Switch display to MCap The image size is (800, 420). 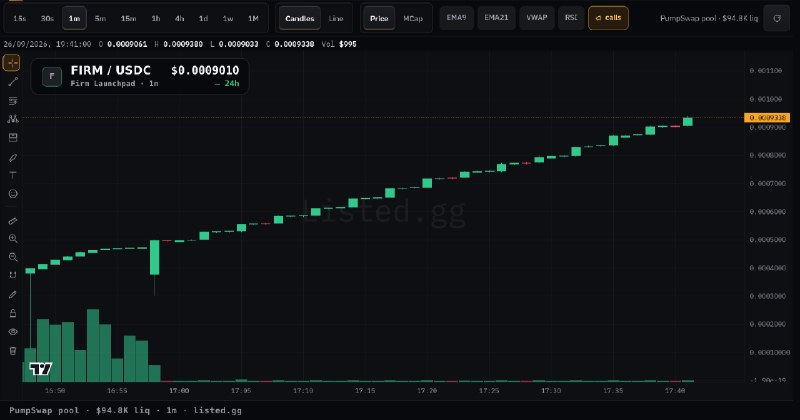tap(413, 18)
